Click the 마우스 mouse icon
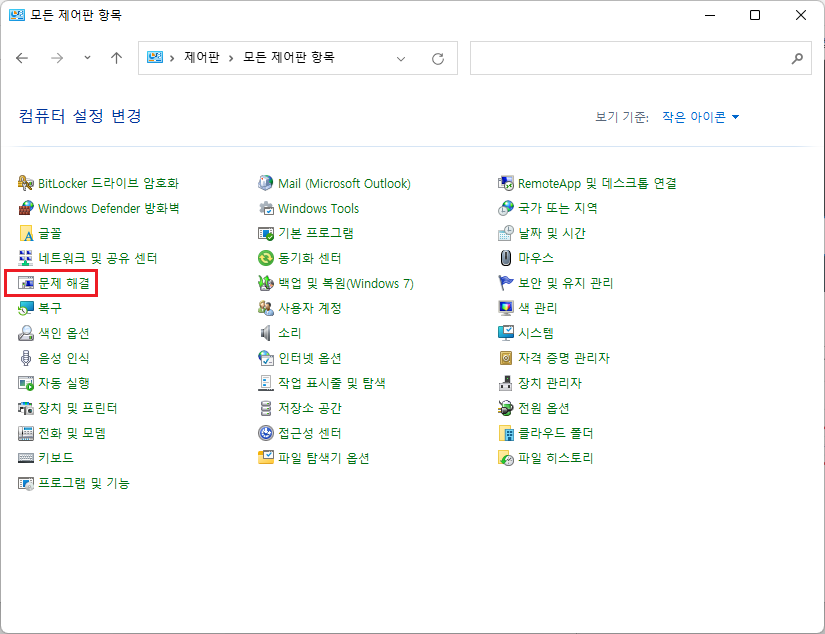The height and width of the screenshot is (634, 825). click(506, 259)
